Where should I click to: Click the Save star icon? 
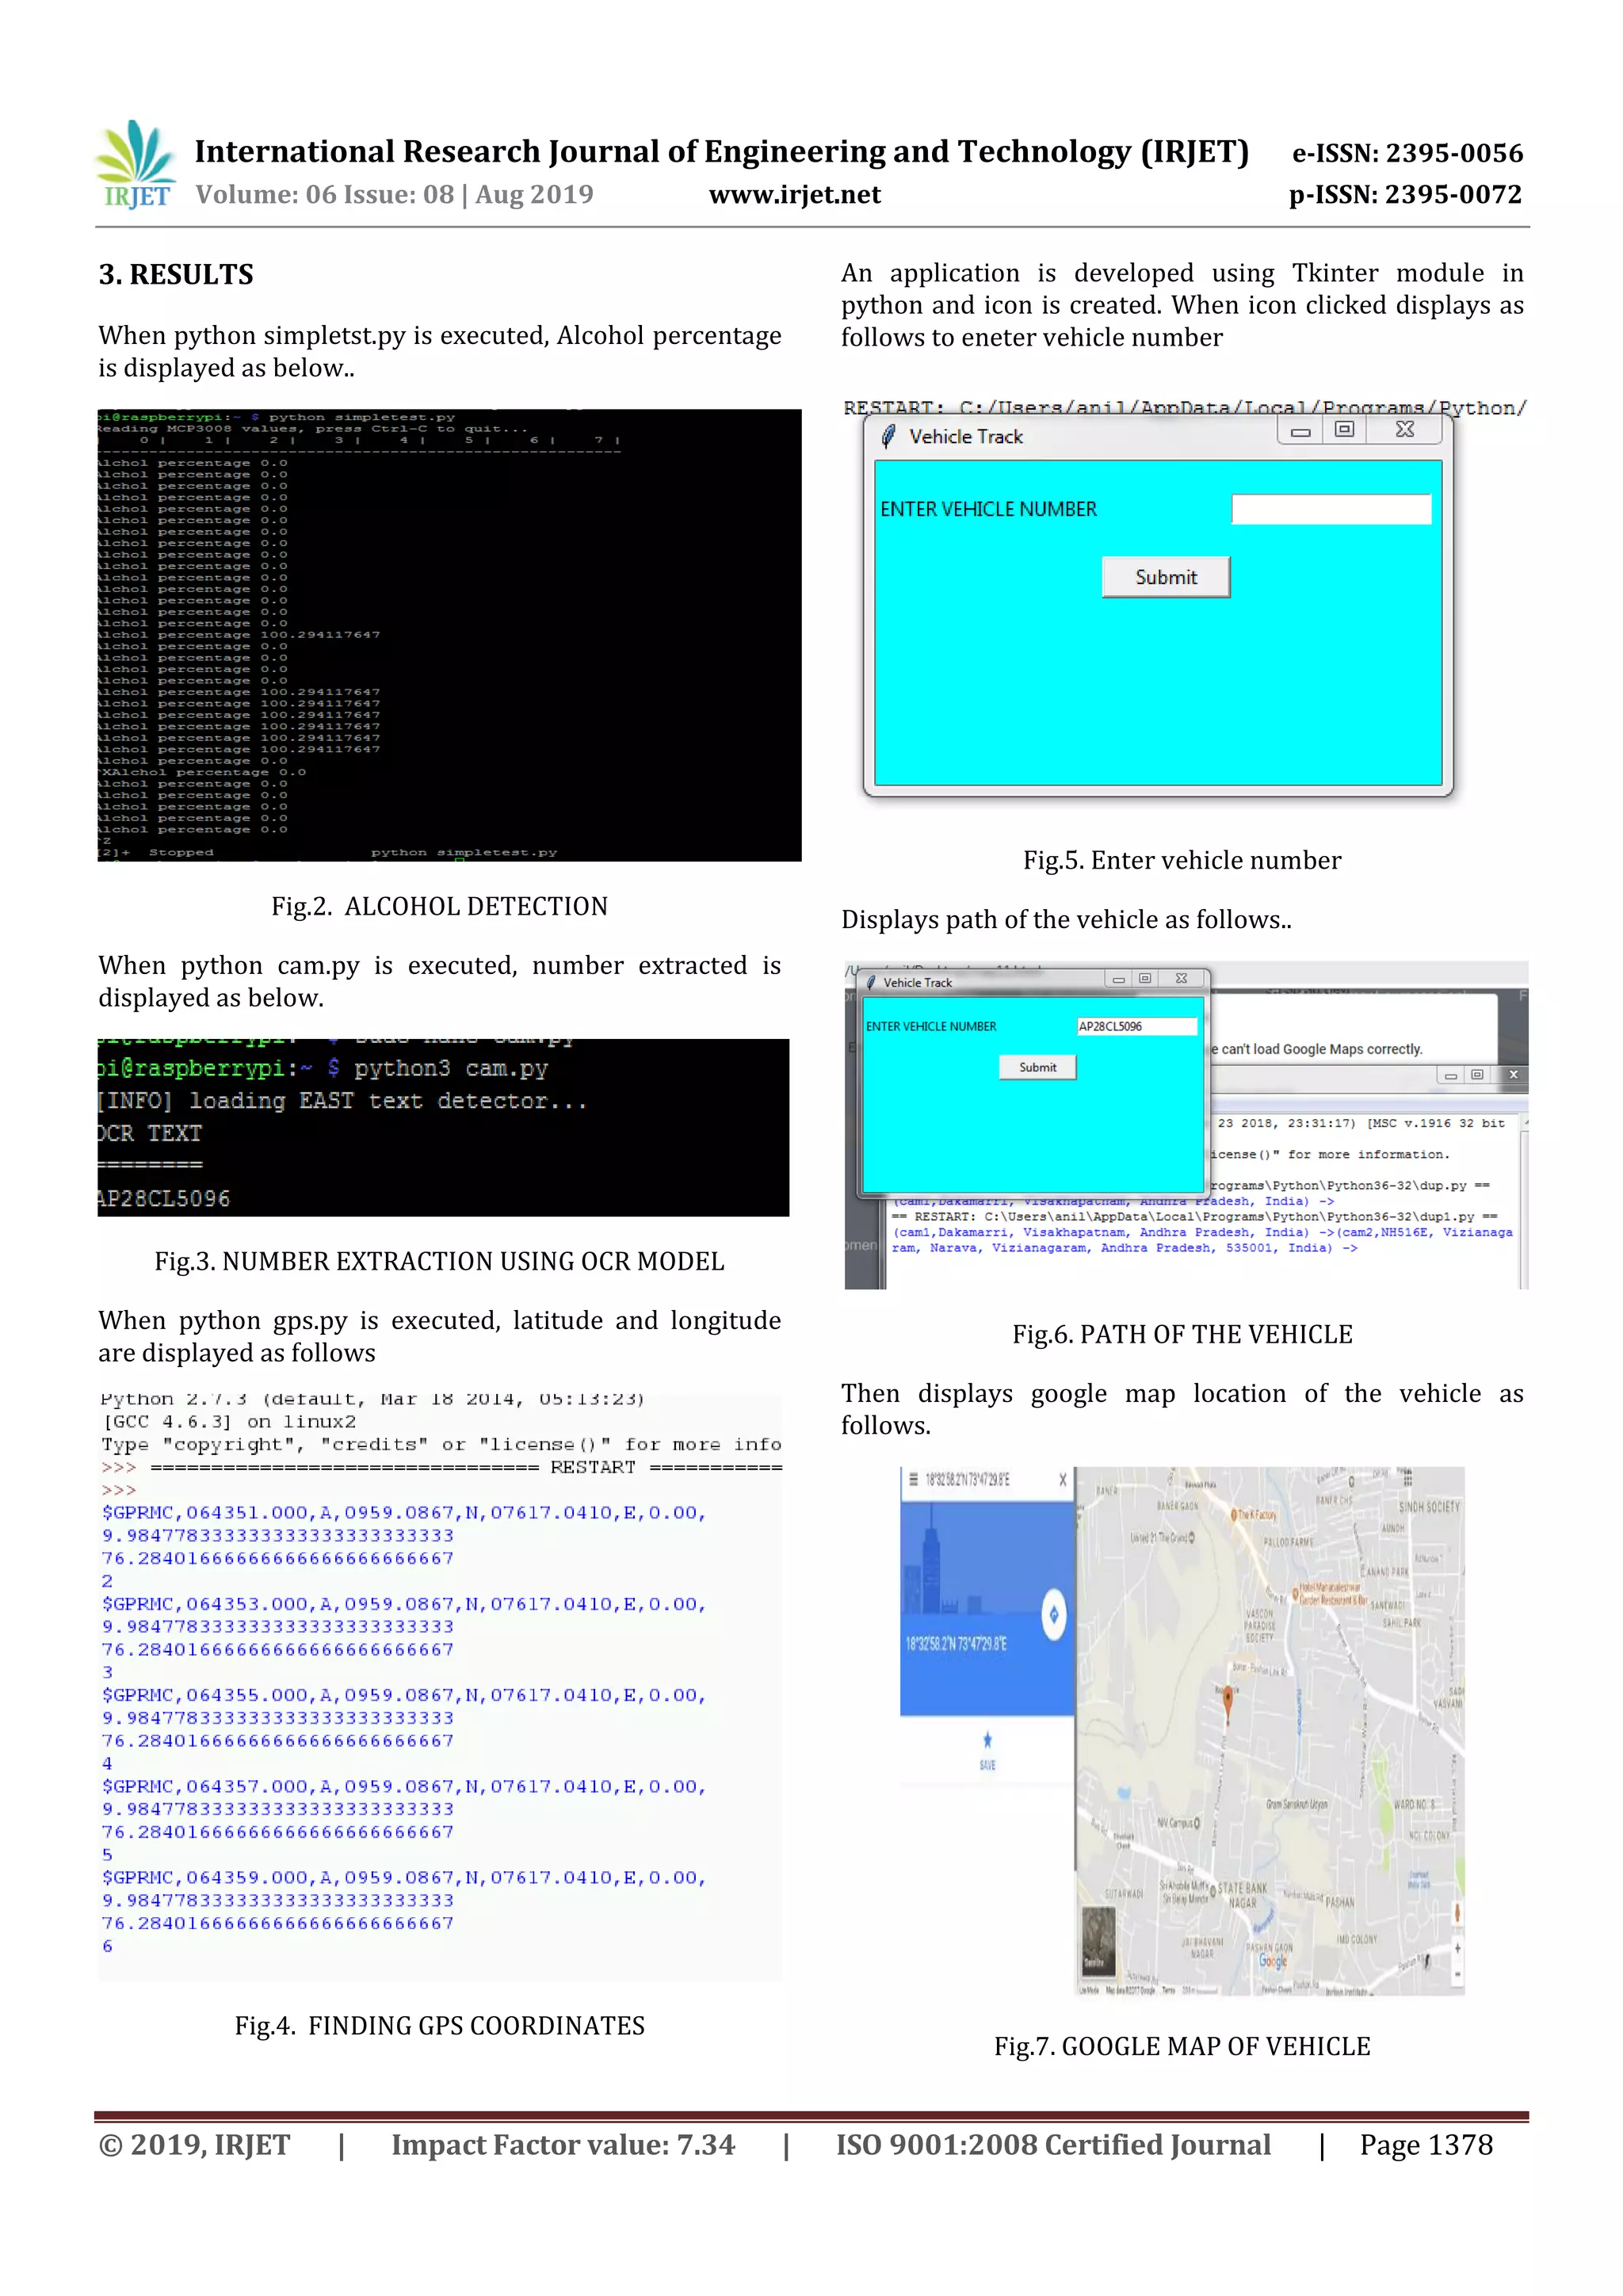pyautogui.click(x=987, y=1741)
